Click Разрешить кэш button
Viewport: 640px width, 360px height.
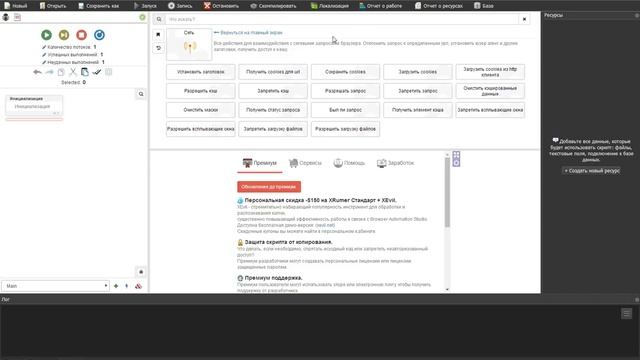[x=200, y=91]
